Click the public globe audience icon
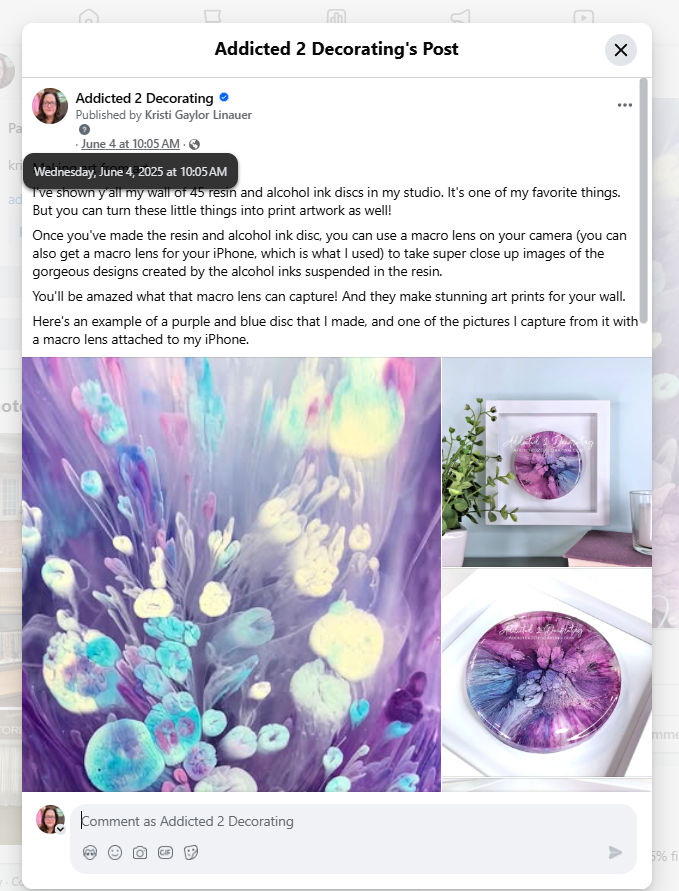 (194, 144)
